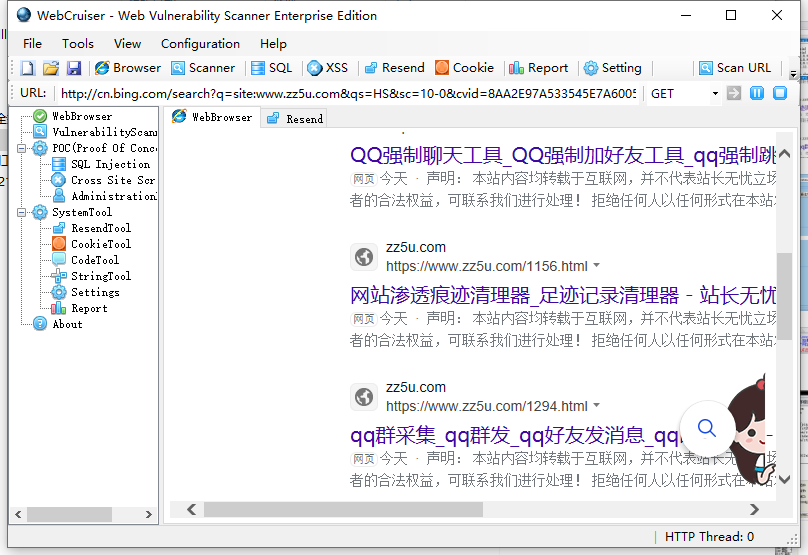
Task: Select Administration tree item
Action: pos(114,196)
